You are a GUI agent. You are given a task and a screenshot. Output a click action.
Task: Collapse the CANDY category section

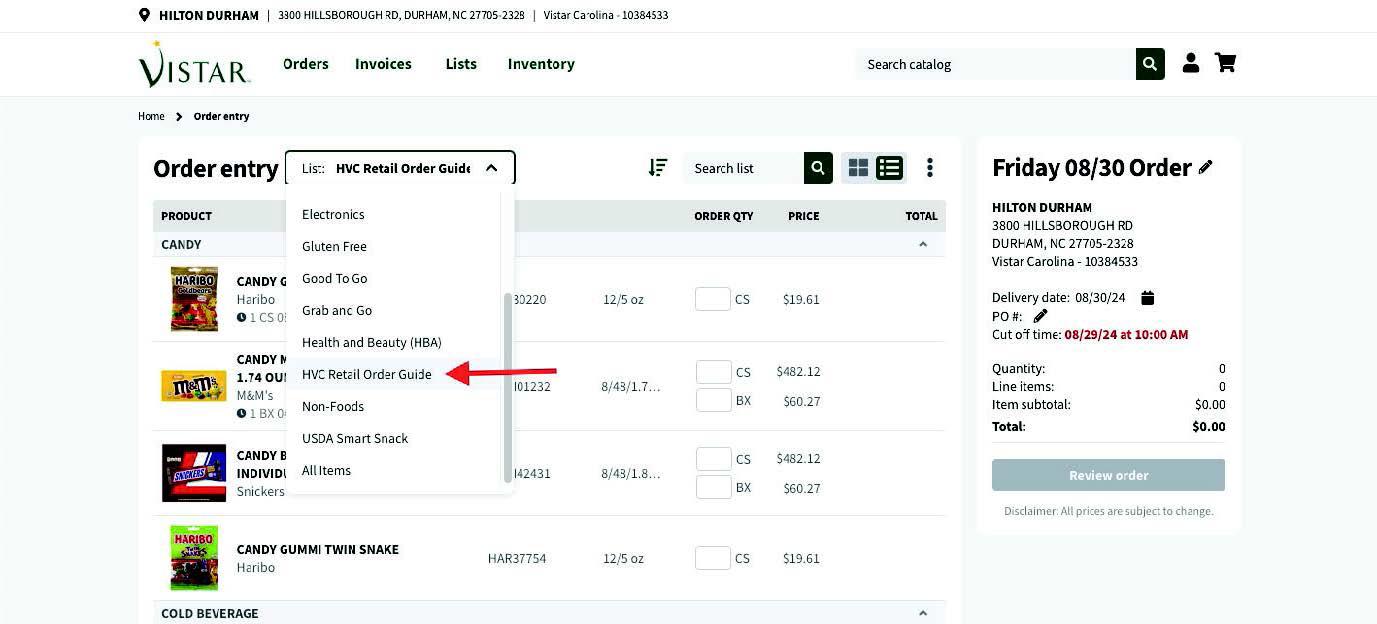923,244
